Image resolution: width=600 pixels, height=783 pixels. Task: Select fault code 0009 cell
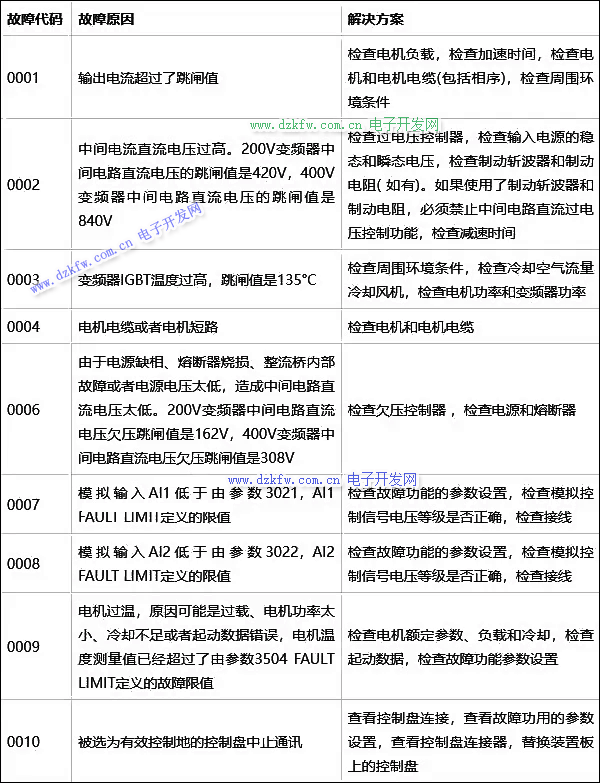point(24,647)
